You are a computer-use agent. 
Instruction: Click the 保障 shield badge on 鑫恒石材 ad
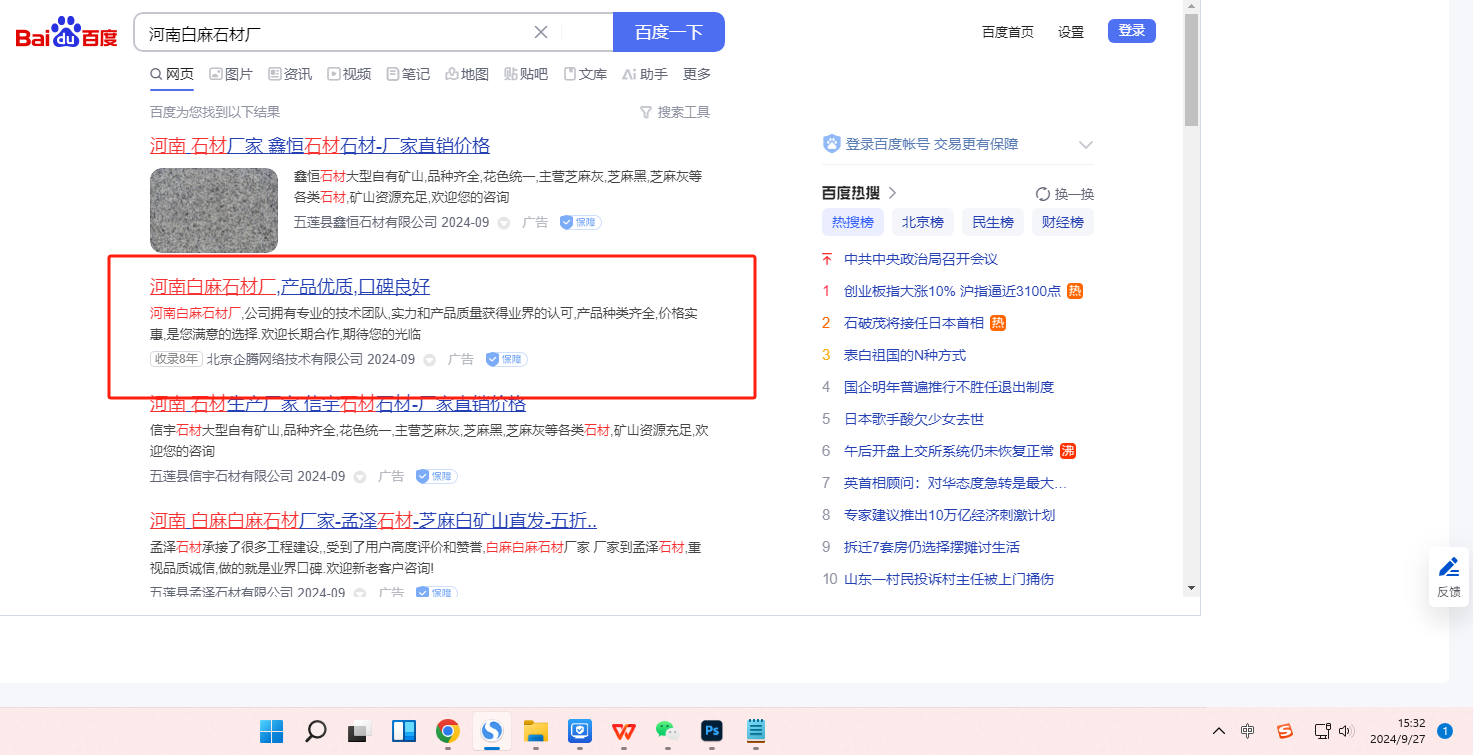[x=580, y=222]
